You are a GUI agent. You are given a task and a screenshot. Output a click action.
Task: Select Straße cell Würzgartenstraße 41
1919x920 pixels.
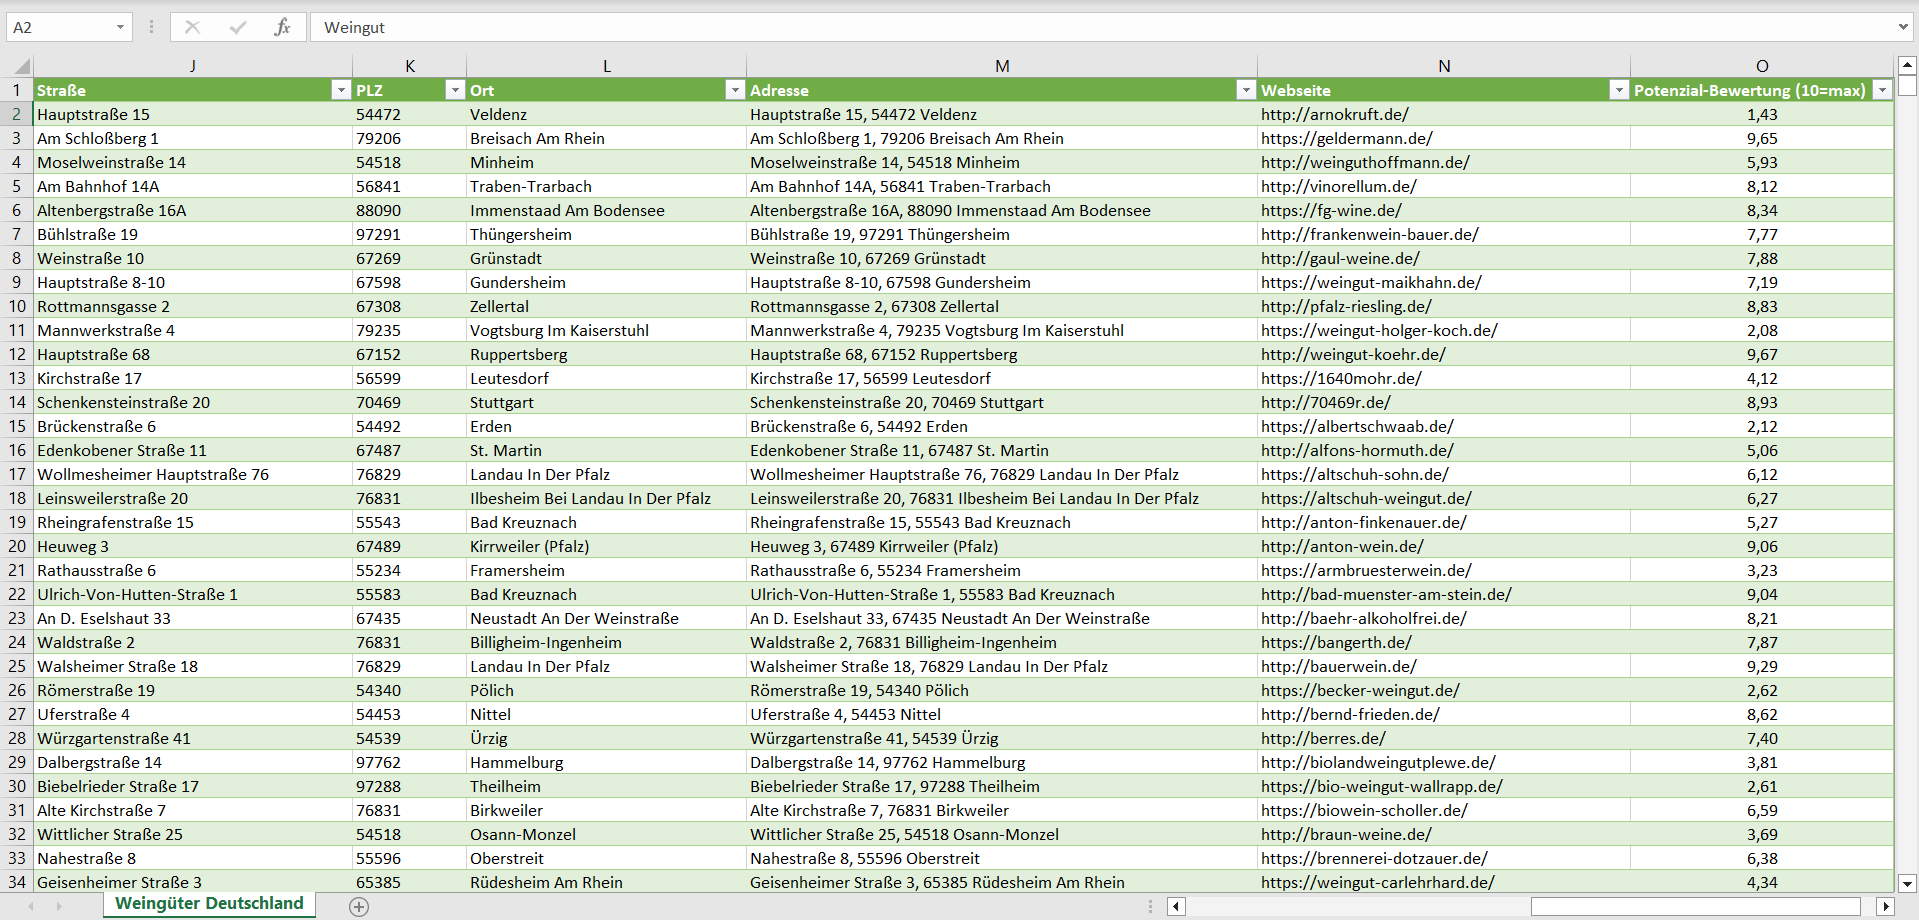pyautogui.click(x=193, y=738)
